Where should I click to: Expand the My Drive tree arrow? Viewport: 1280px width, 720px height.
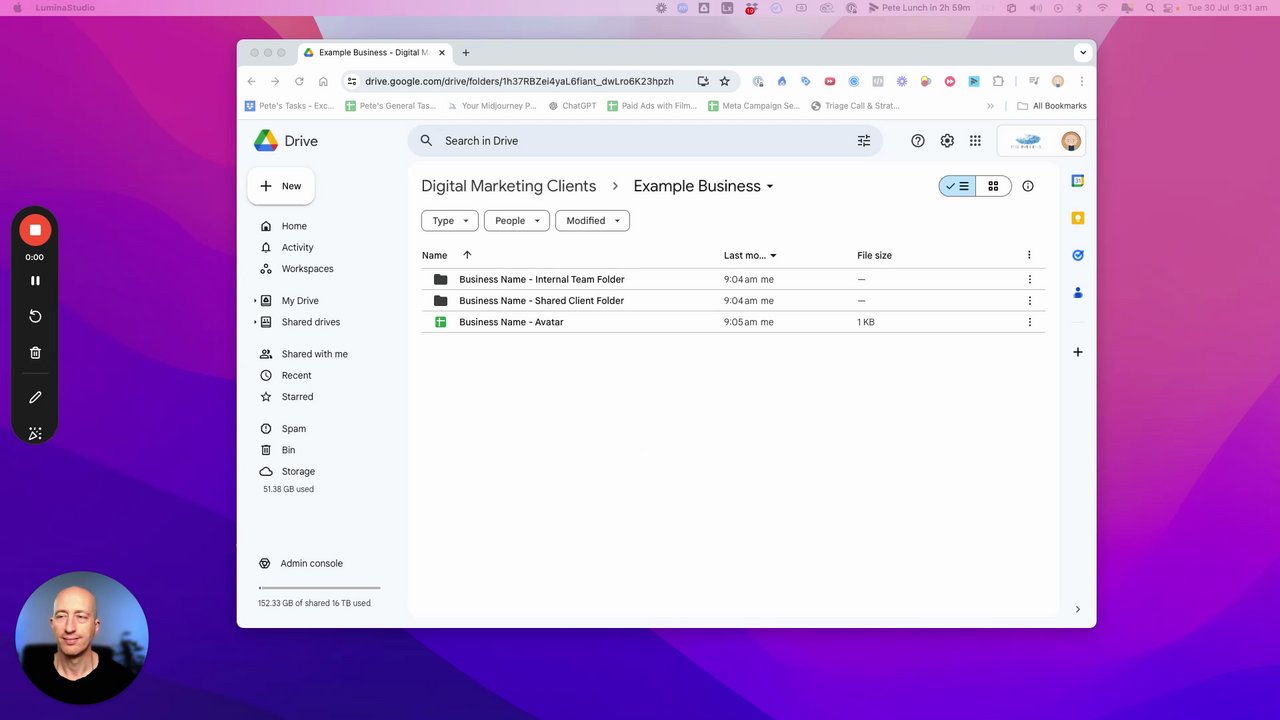[254, 301]
